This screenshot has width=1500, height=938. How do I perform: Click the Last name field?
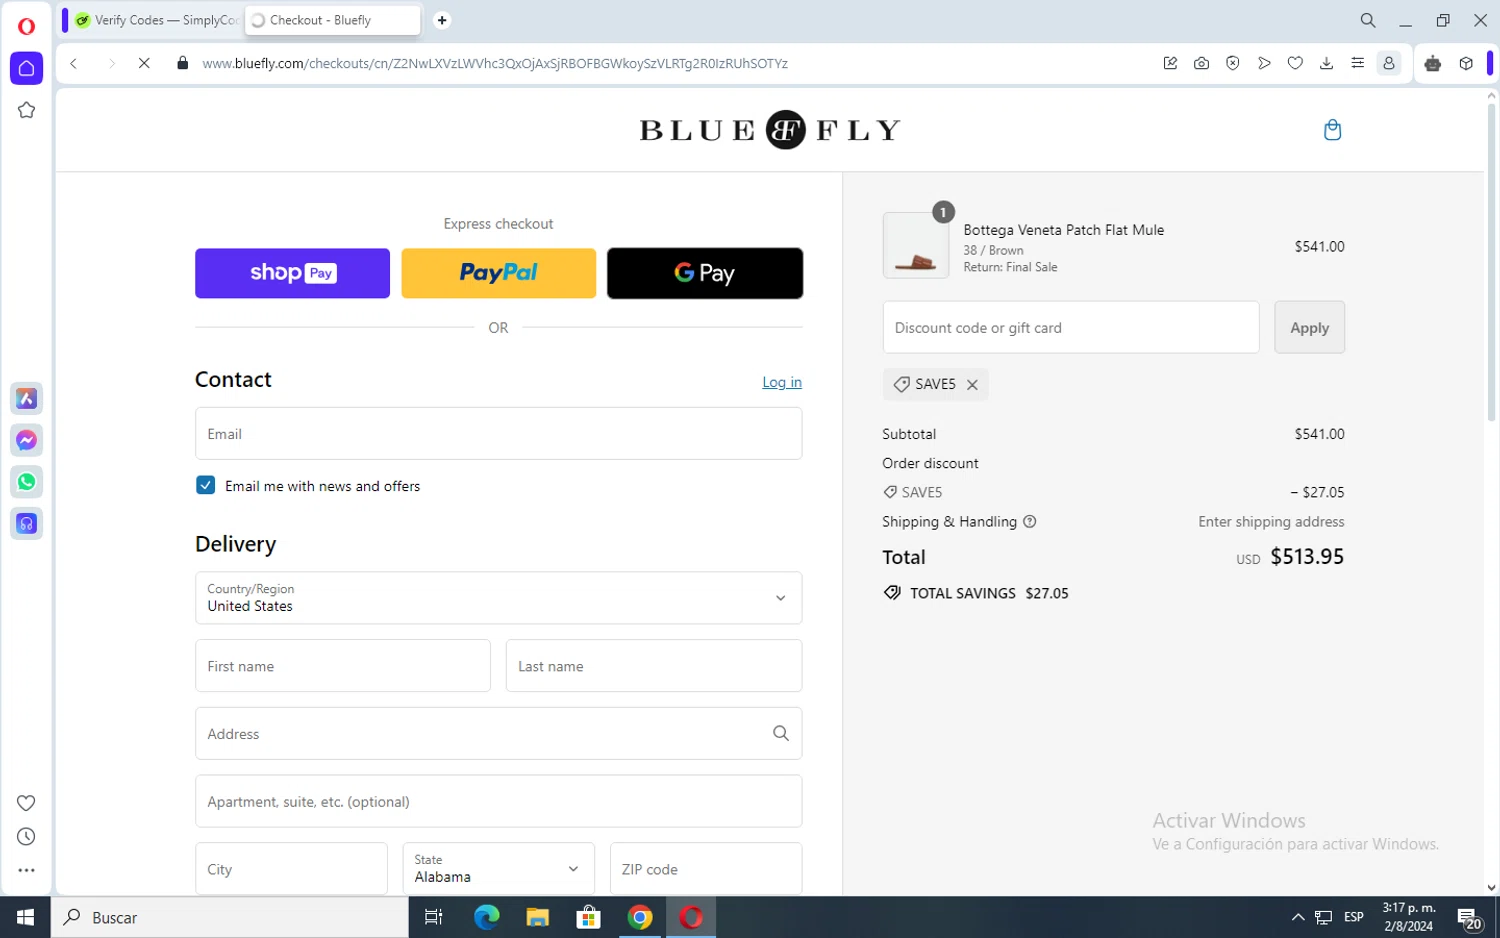(654, 666)
